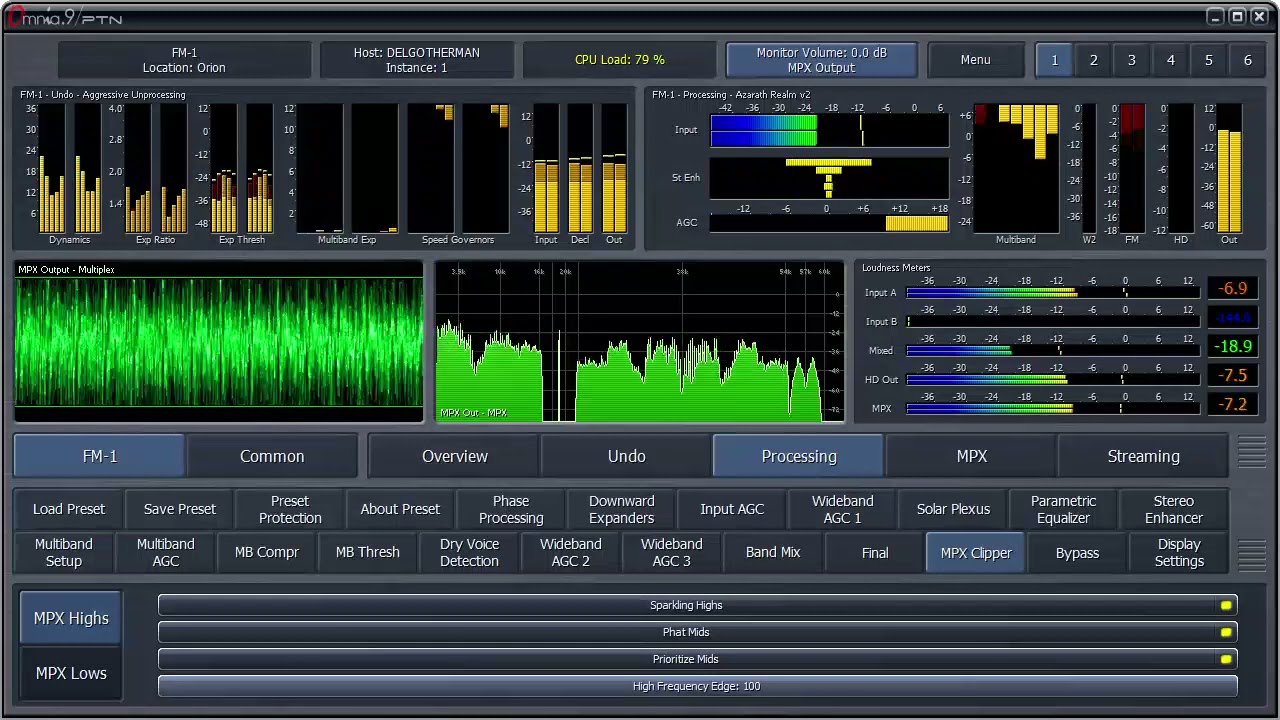Select display slot 5
The image size is (1280, 720).
pos(1209,60)
